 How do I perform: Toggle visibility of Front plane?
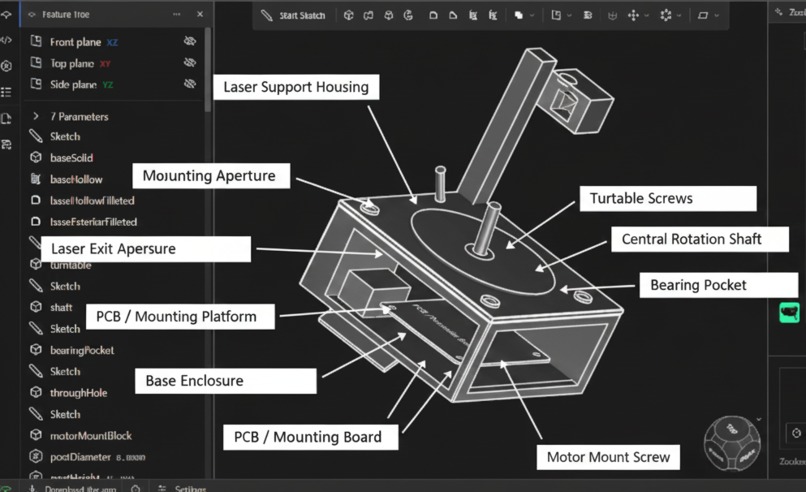pos(190,41)
